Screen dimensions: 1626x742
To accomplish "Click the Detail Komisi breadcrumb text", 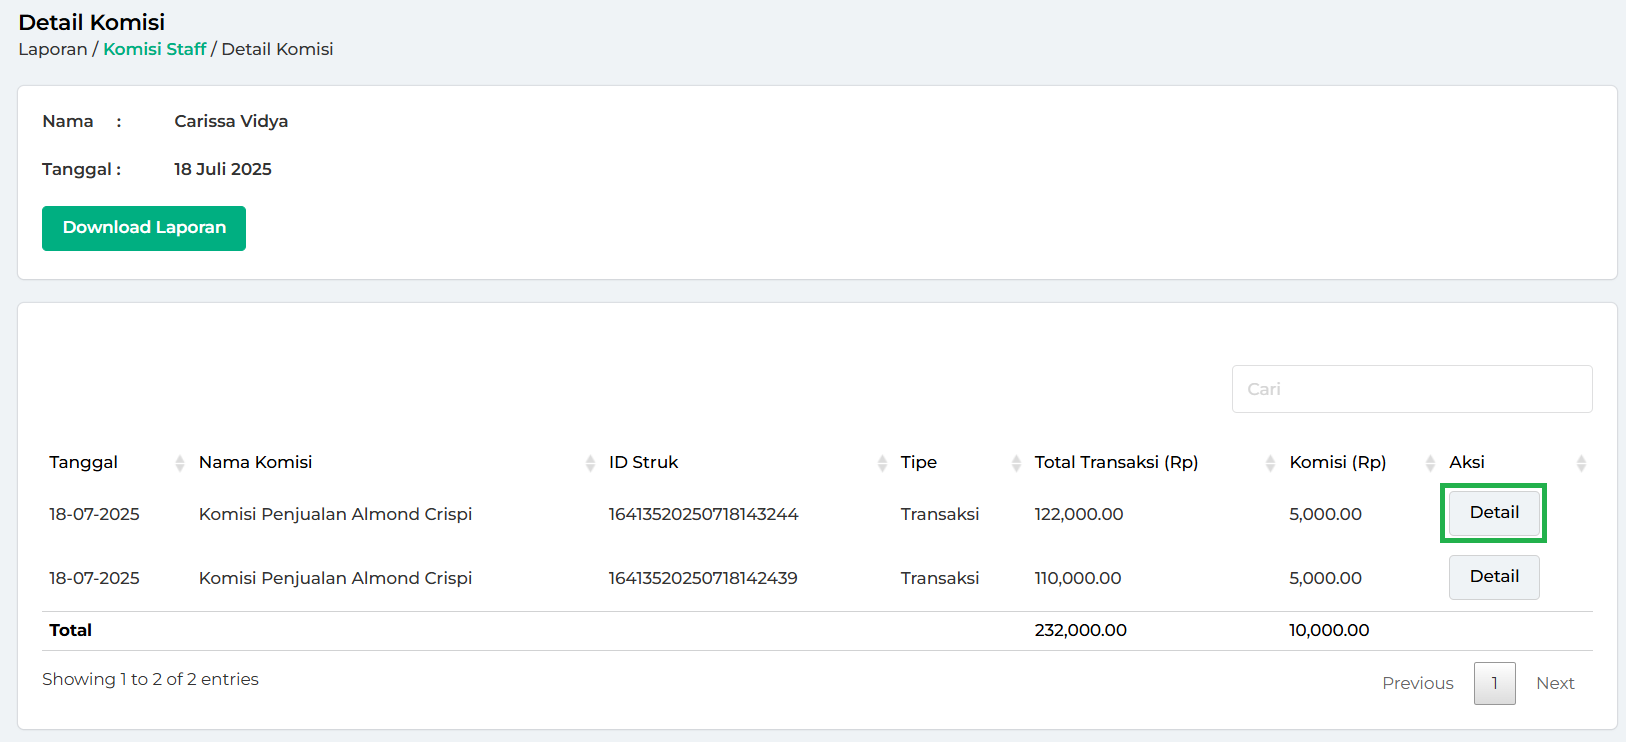I will (277, 49).
